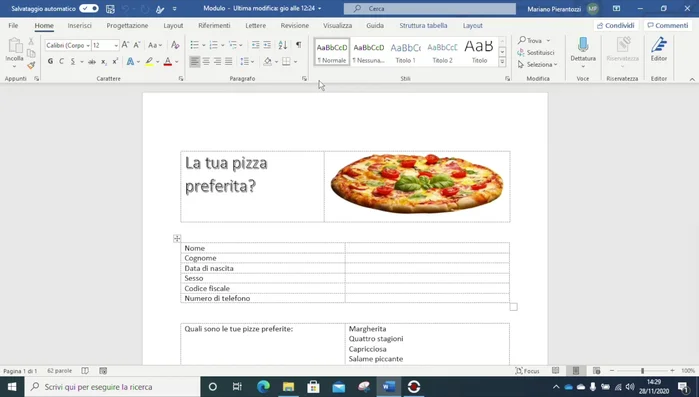The width and height of the screenshot is (699, 397).
Task: Switch to Read Mode view
Action: coord(555,371)
